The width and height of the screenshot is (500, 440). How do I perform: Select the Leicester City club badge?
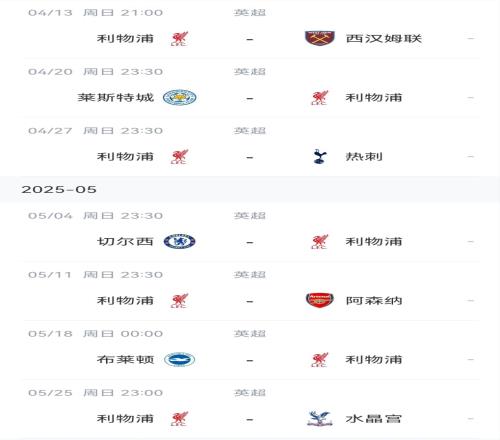click(180, 97)
